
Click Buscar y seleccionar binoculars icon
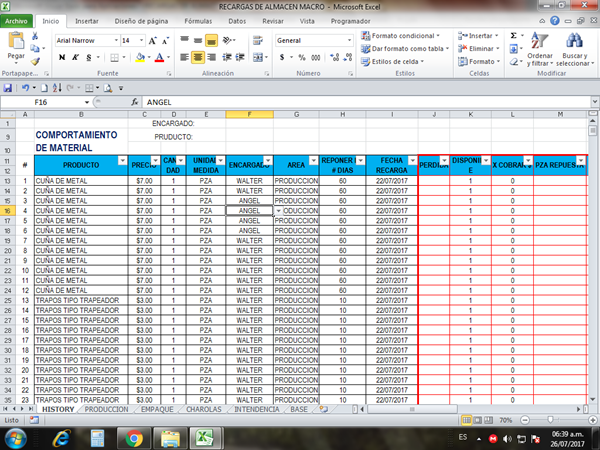tap(574, 48)
